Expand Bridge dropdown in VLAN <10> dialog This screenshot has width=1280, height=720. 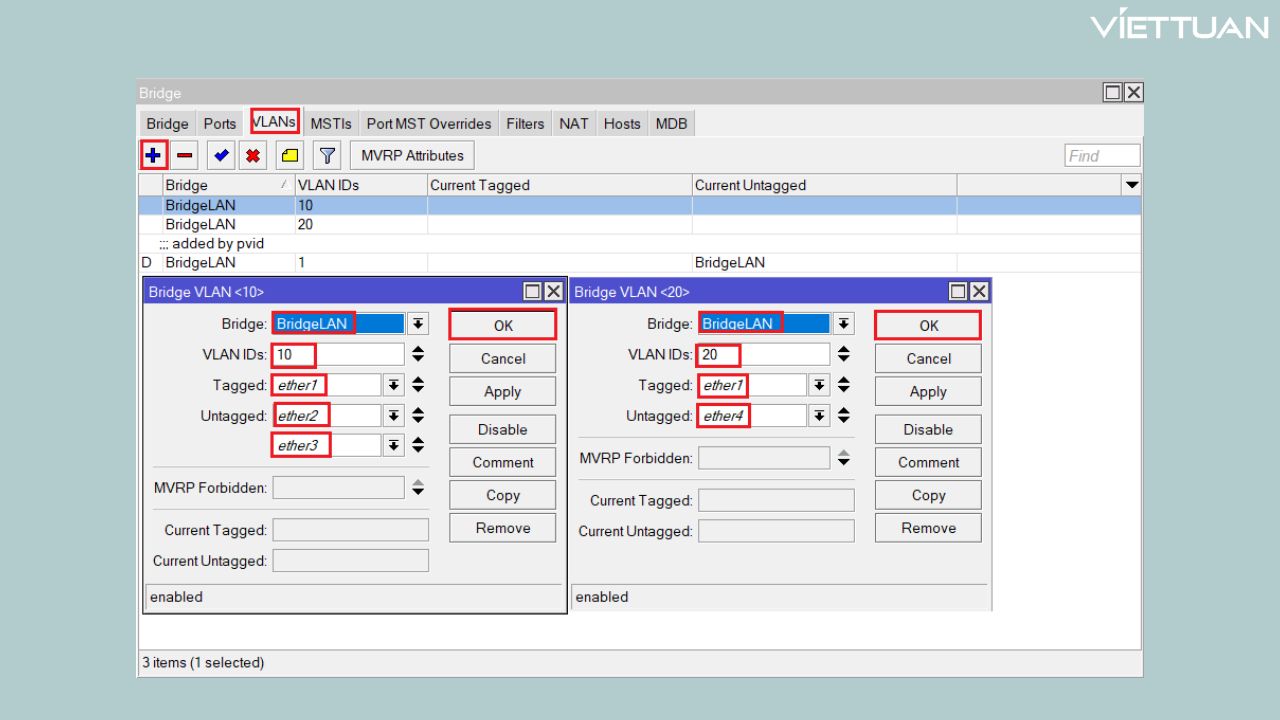[x=417, y=324]
